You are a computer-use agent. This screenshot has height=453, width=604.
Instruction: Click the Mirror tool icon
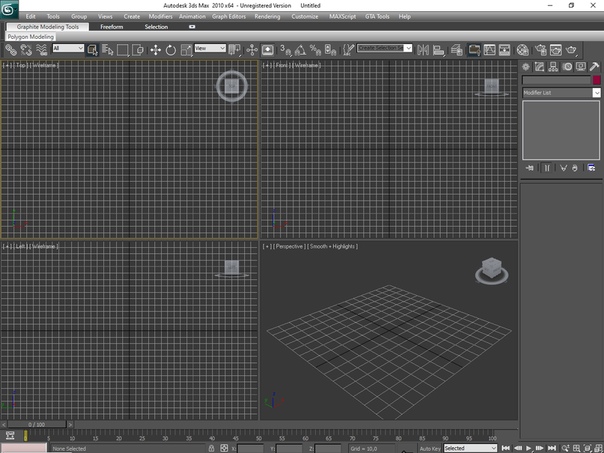coord(423,50)
